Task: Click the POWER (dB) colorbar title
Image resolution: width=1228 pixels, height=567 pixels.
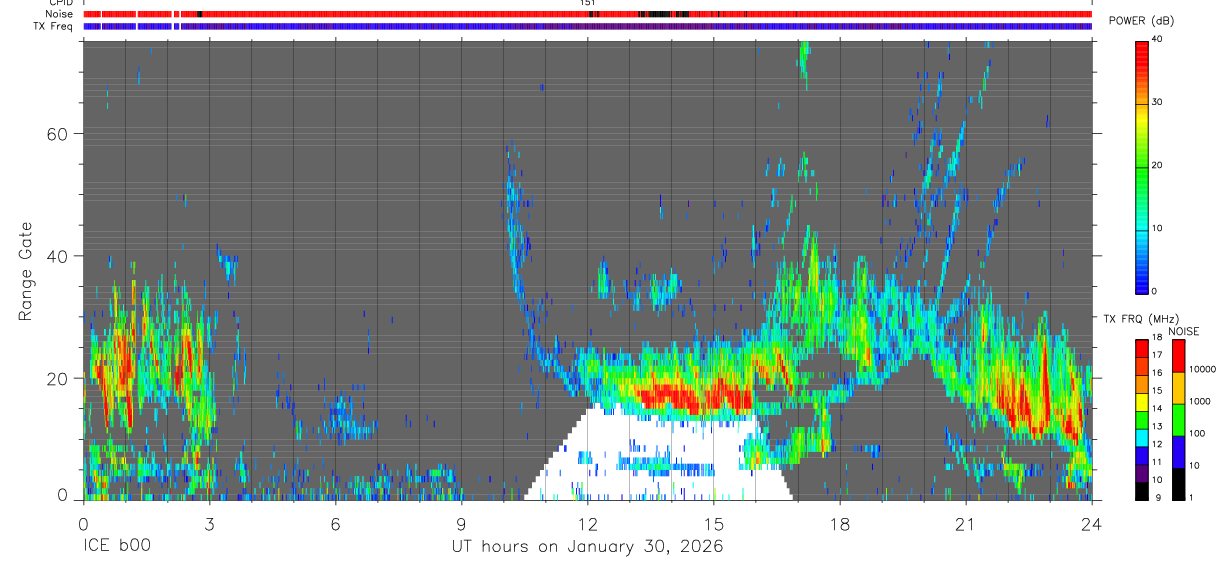Action: tap(1141, 21)
